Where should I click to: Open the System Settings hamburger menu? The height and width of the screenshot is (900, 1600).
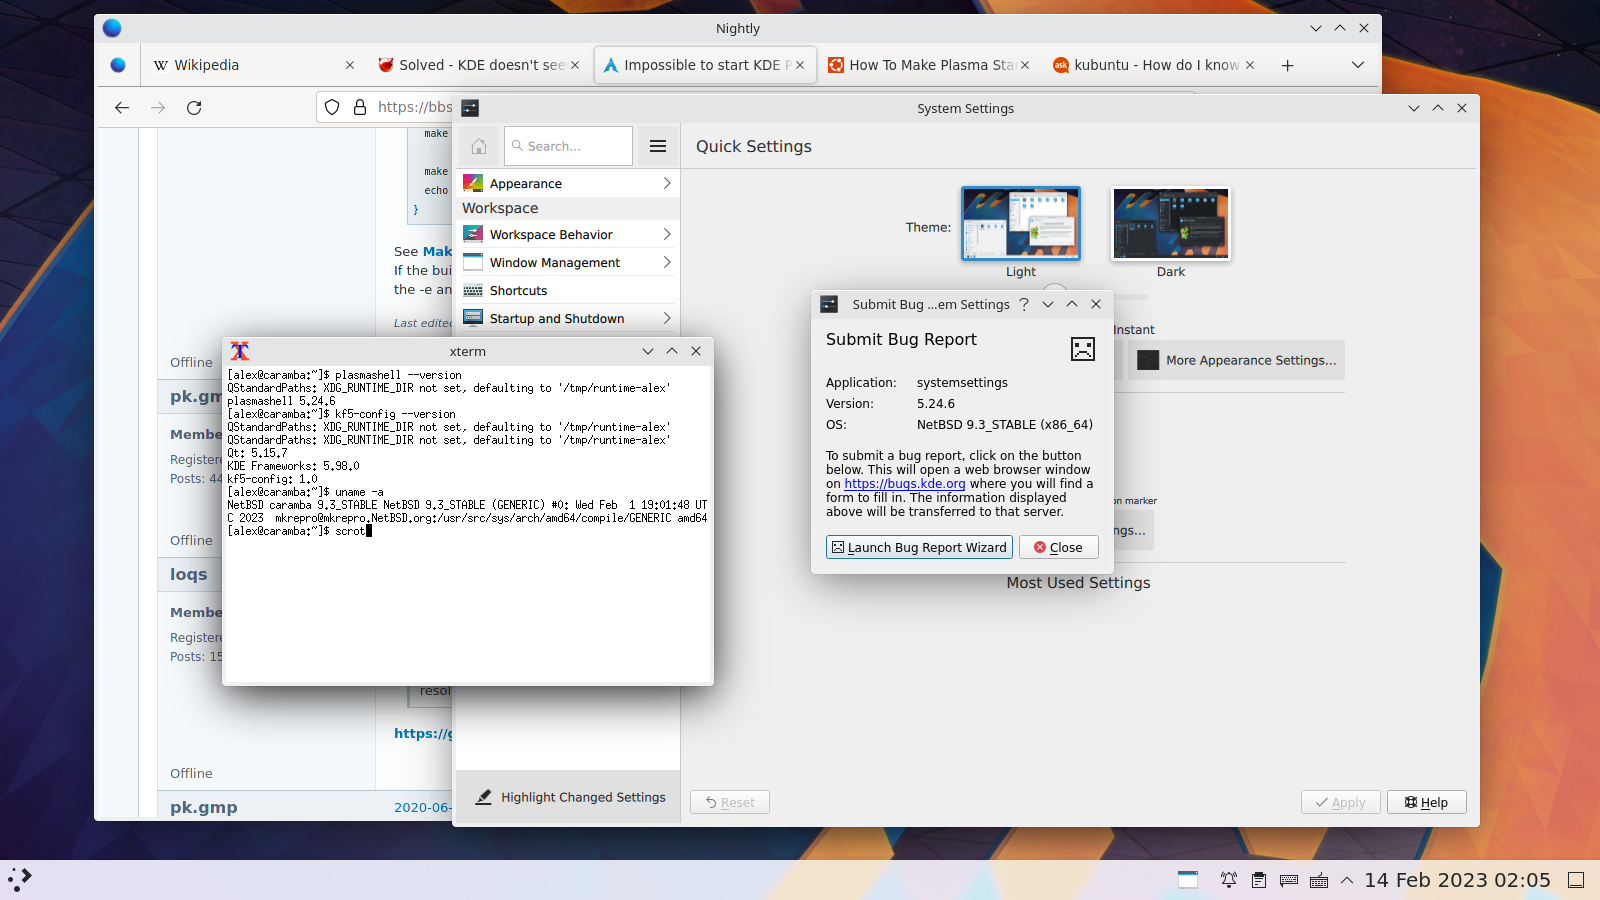(658, 146)
